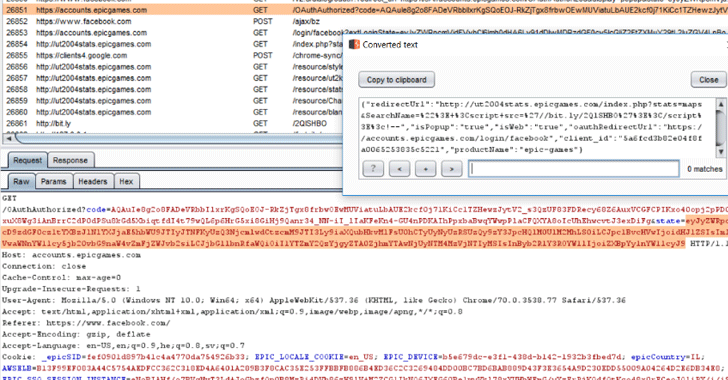The height and width of the screenshot is (380, 728).
Task: Select history row 26860 ut2004stats.epicgames.com
Action: point(172,112)
